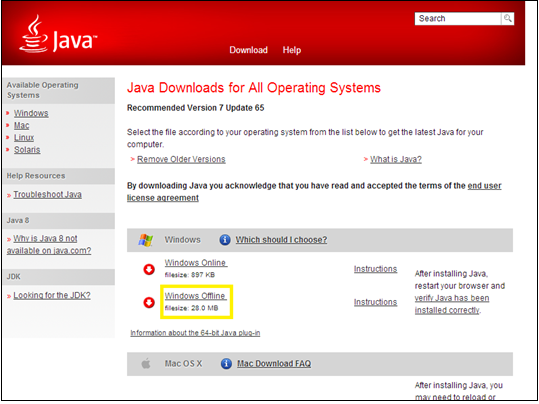Image resolution: width=539 pixels, height=404 pixels.
Task: Open the What is Java? link
Action: 396,159
